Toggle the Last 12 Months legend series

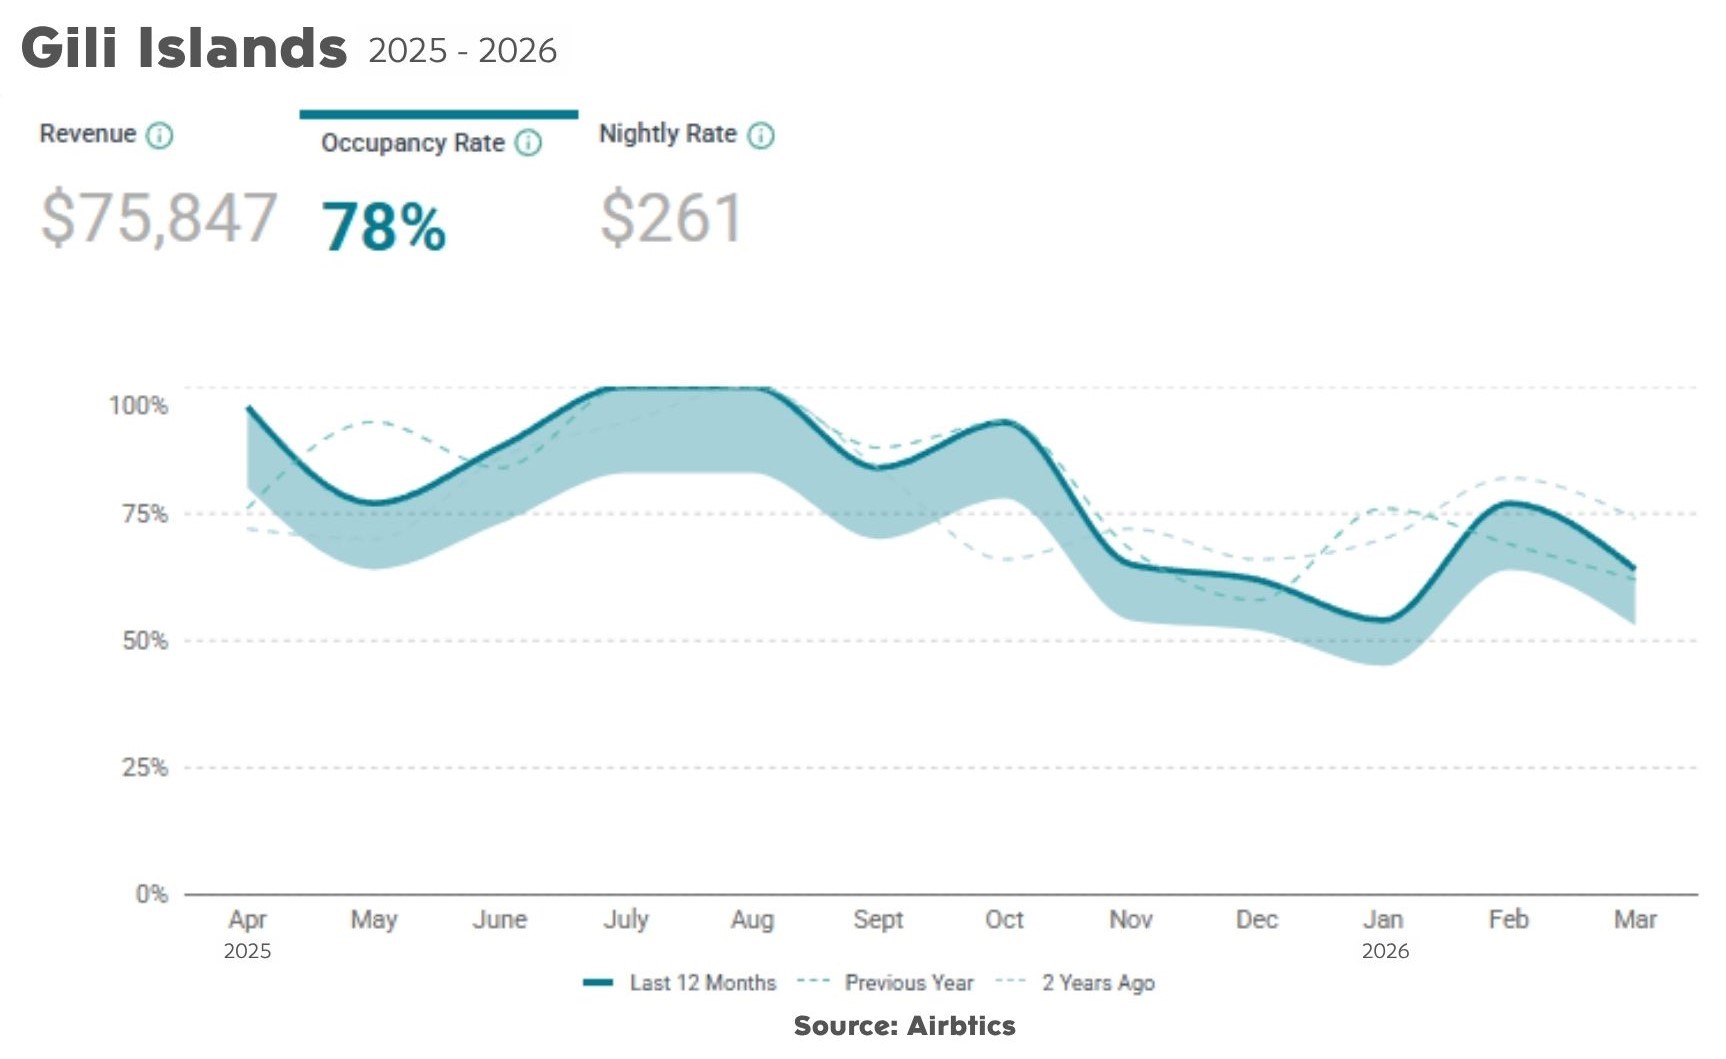pyautogui.click(x=702, y=983)
